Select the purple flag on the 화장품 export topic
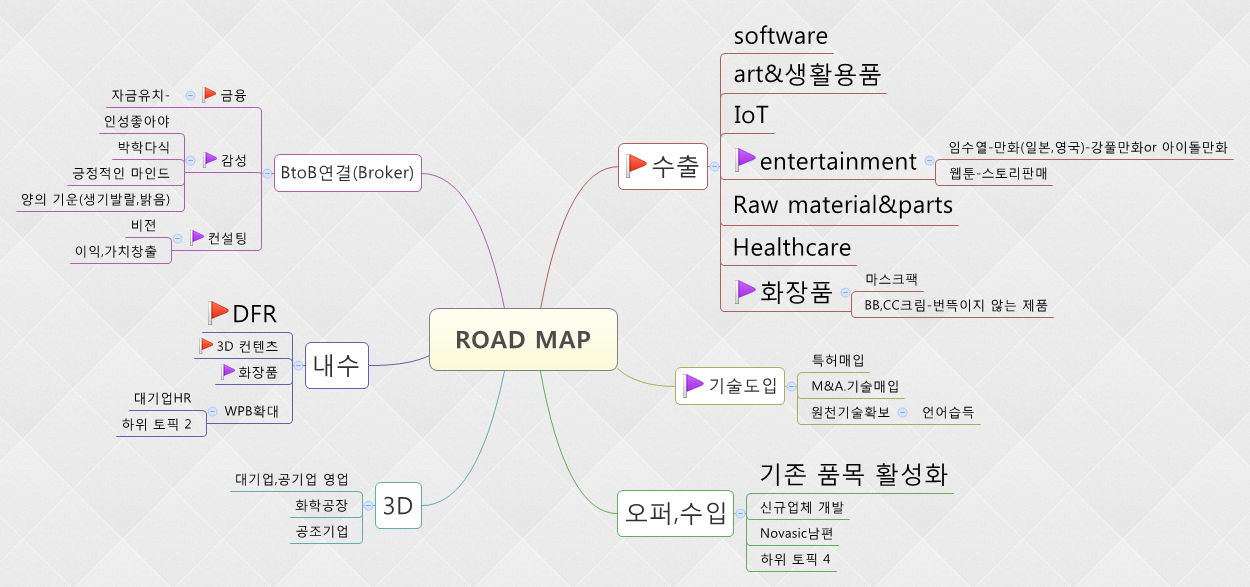1250x587 pixels. [x=746, y=289]
